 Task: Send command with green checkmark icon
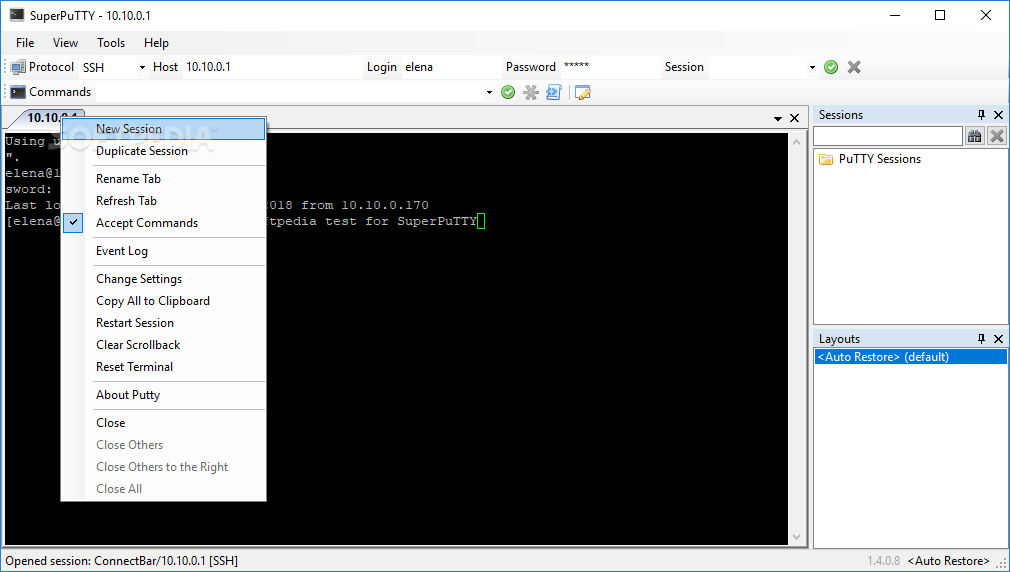(x=508, y=92)
